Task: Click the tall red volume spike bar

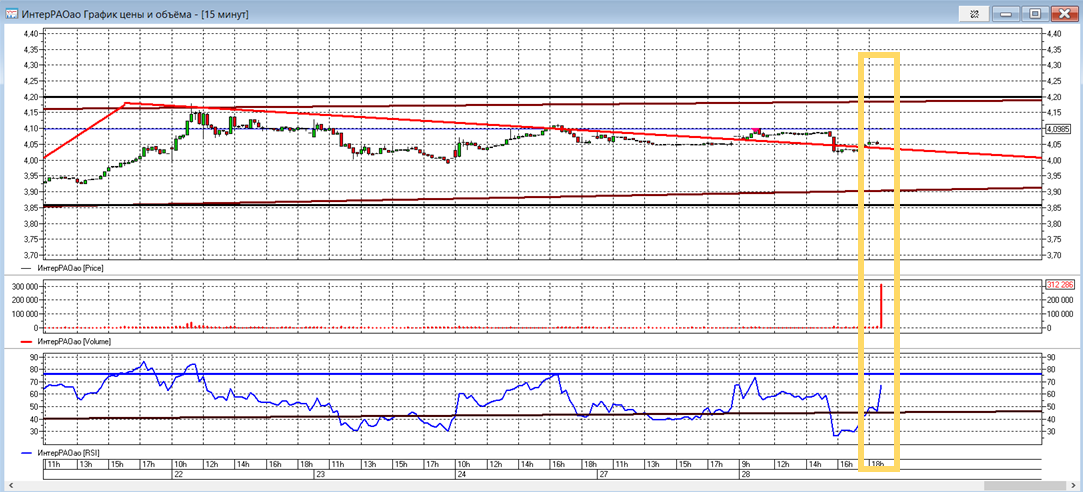Action: [x=880, y=306]
